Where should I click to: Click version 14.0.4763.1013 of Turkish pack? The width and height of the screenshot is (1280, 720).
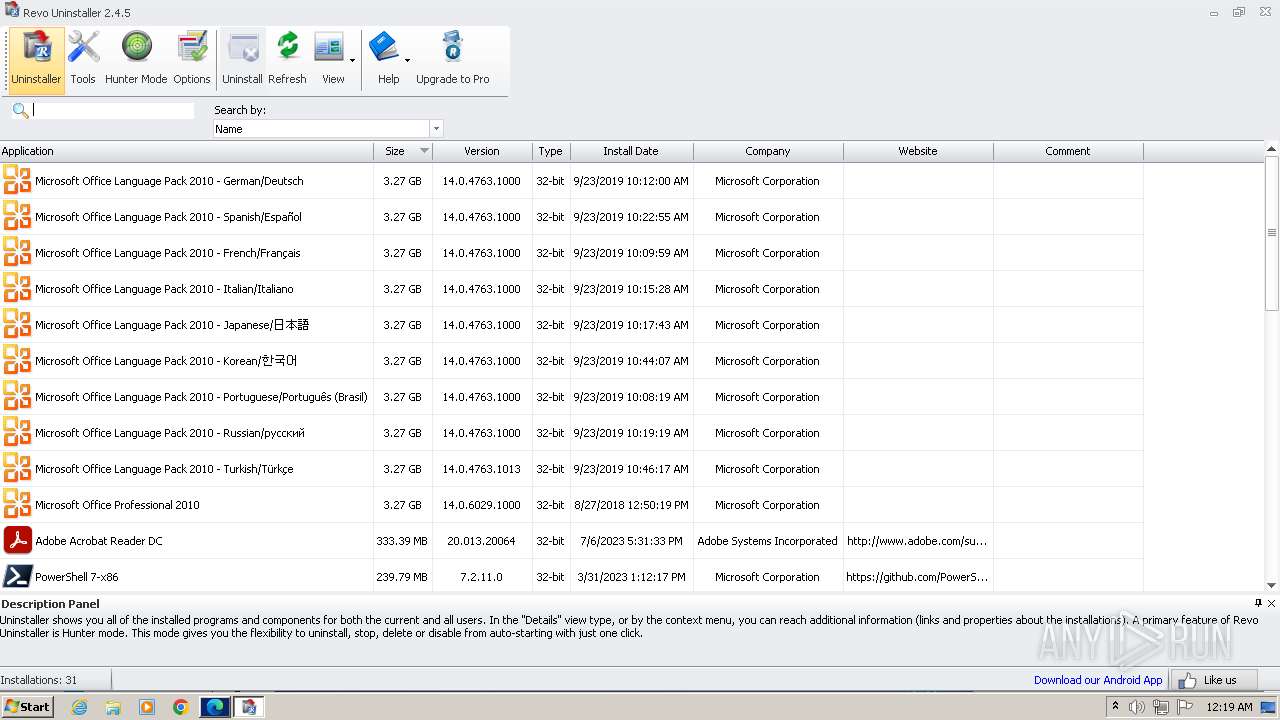pyautogui.click(x=482, y=469)
